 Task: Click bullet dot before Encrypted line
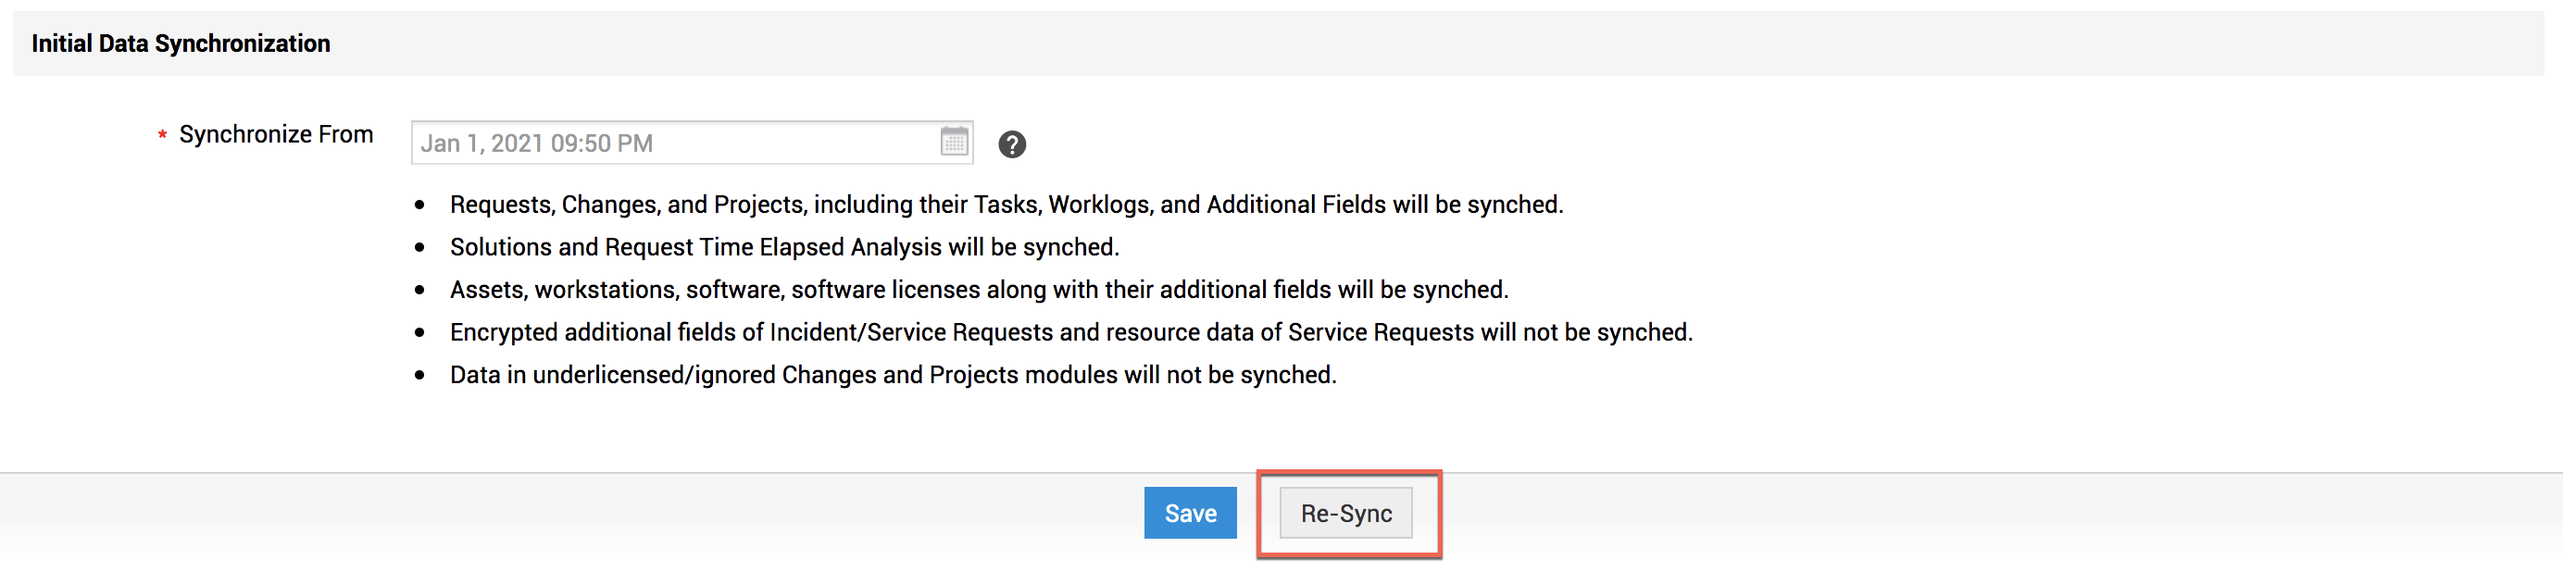[420, 332]
